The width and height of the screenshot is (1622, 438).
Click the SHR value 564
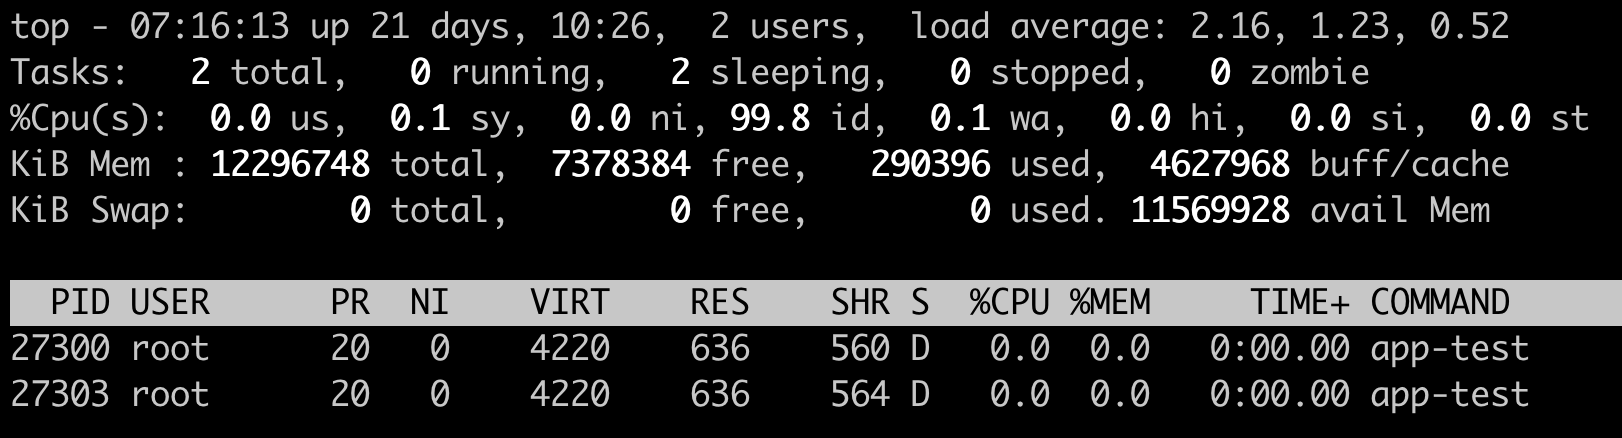pos(860,394)
